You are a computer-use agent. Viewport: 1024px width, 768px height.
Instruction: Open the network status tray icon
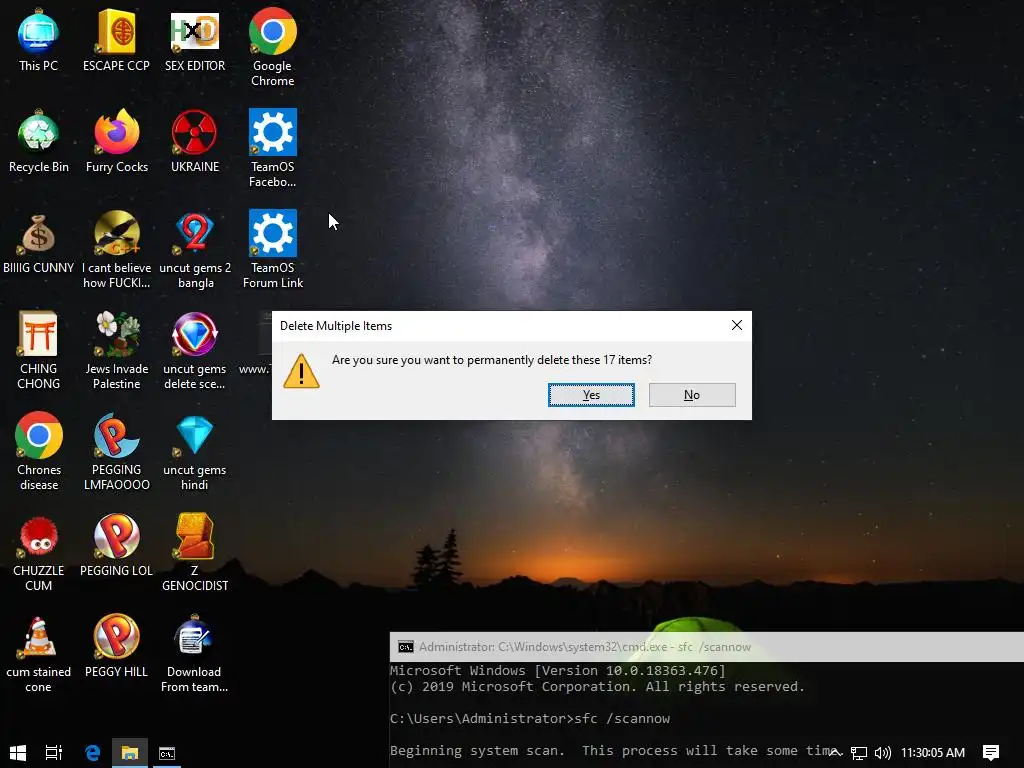pos(859,753)
